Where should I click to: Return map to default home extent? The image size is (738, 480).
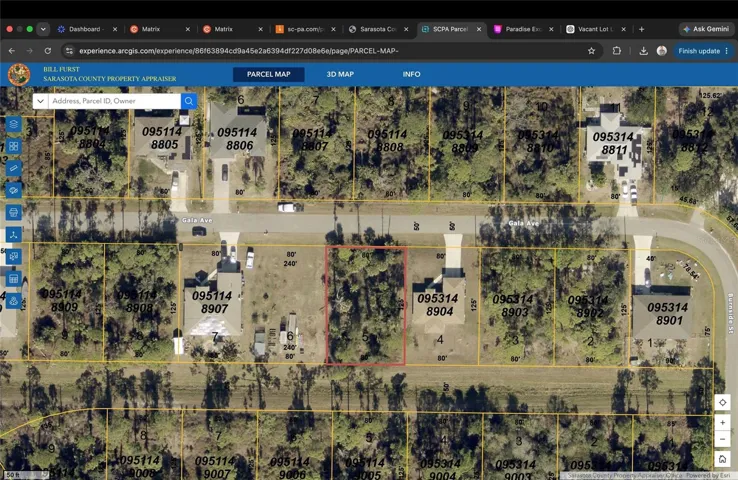[x=722, y=458]
